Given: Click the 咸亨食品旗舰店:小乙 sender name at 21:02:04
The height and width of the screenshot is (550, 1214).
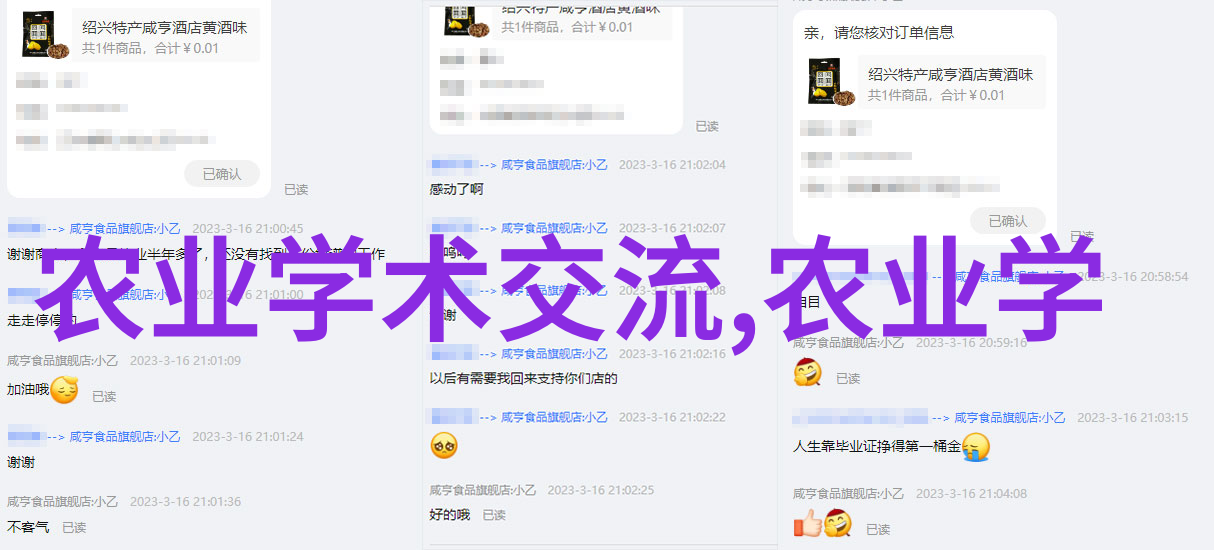Looking at the screenshot, I should (554, 165).
